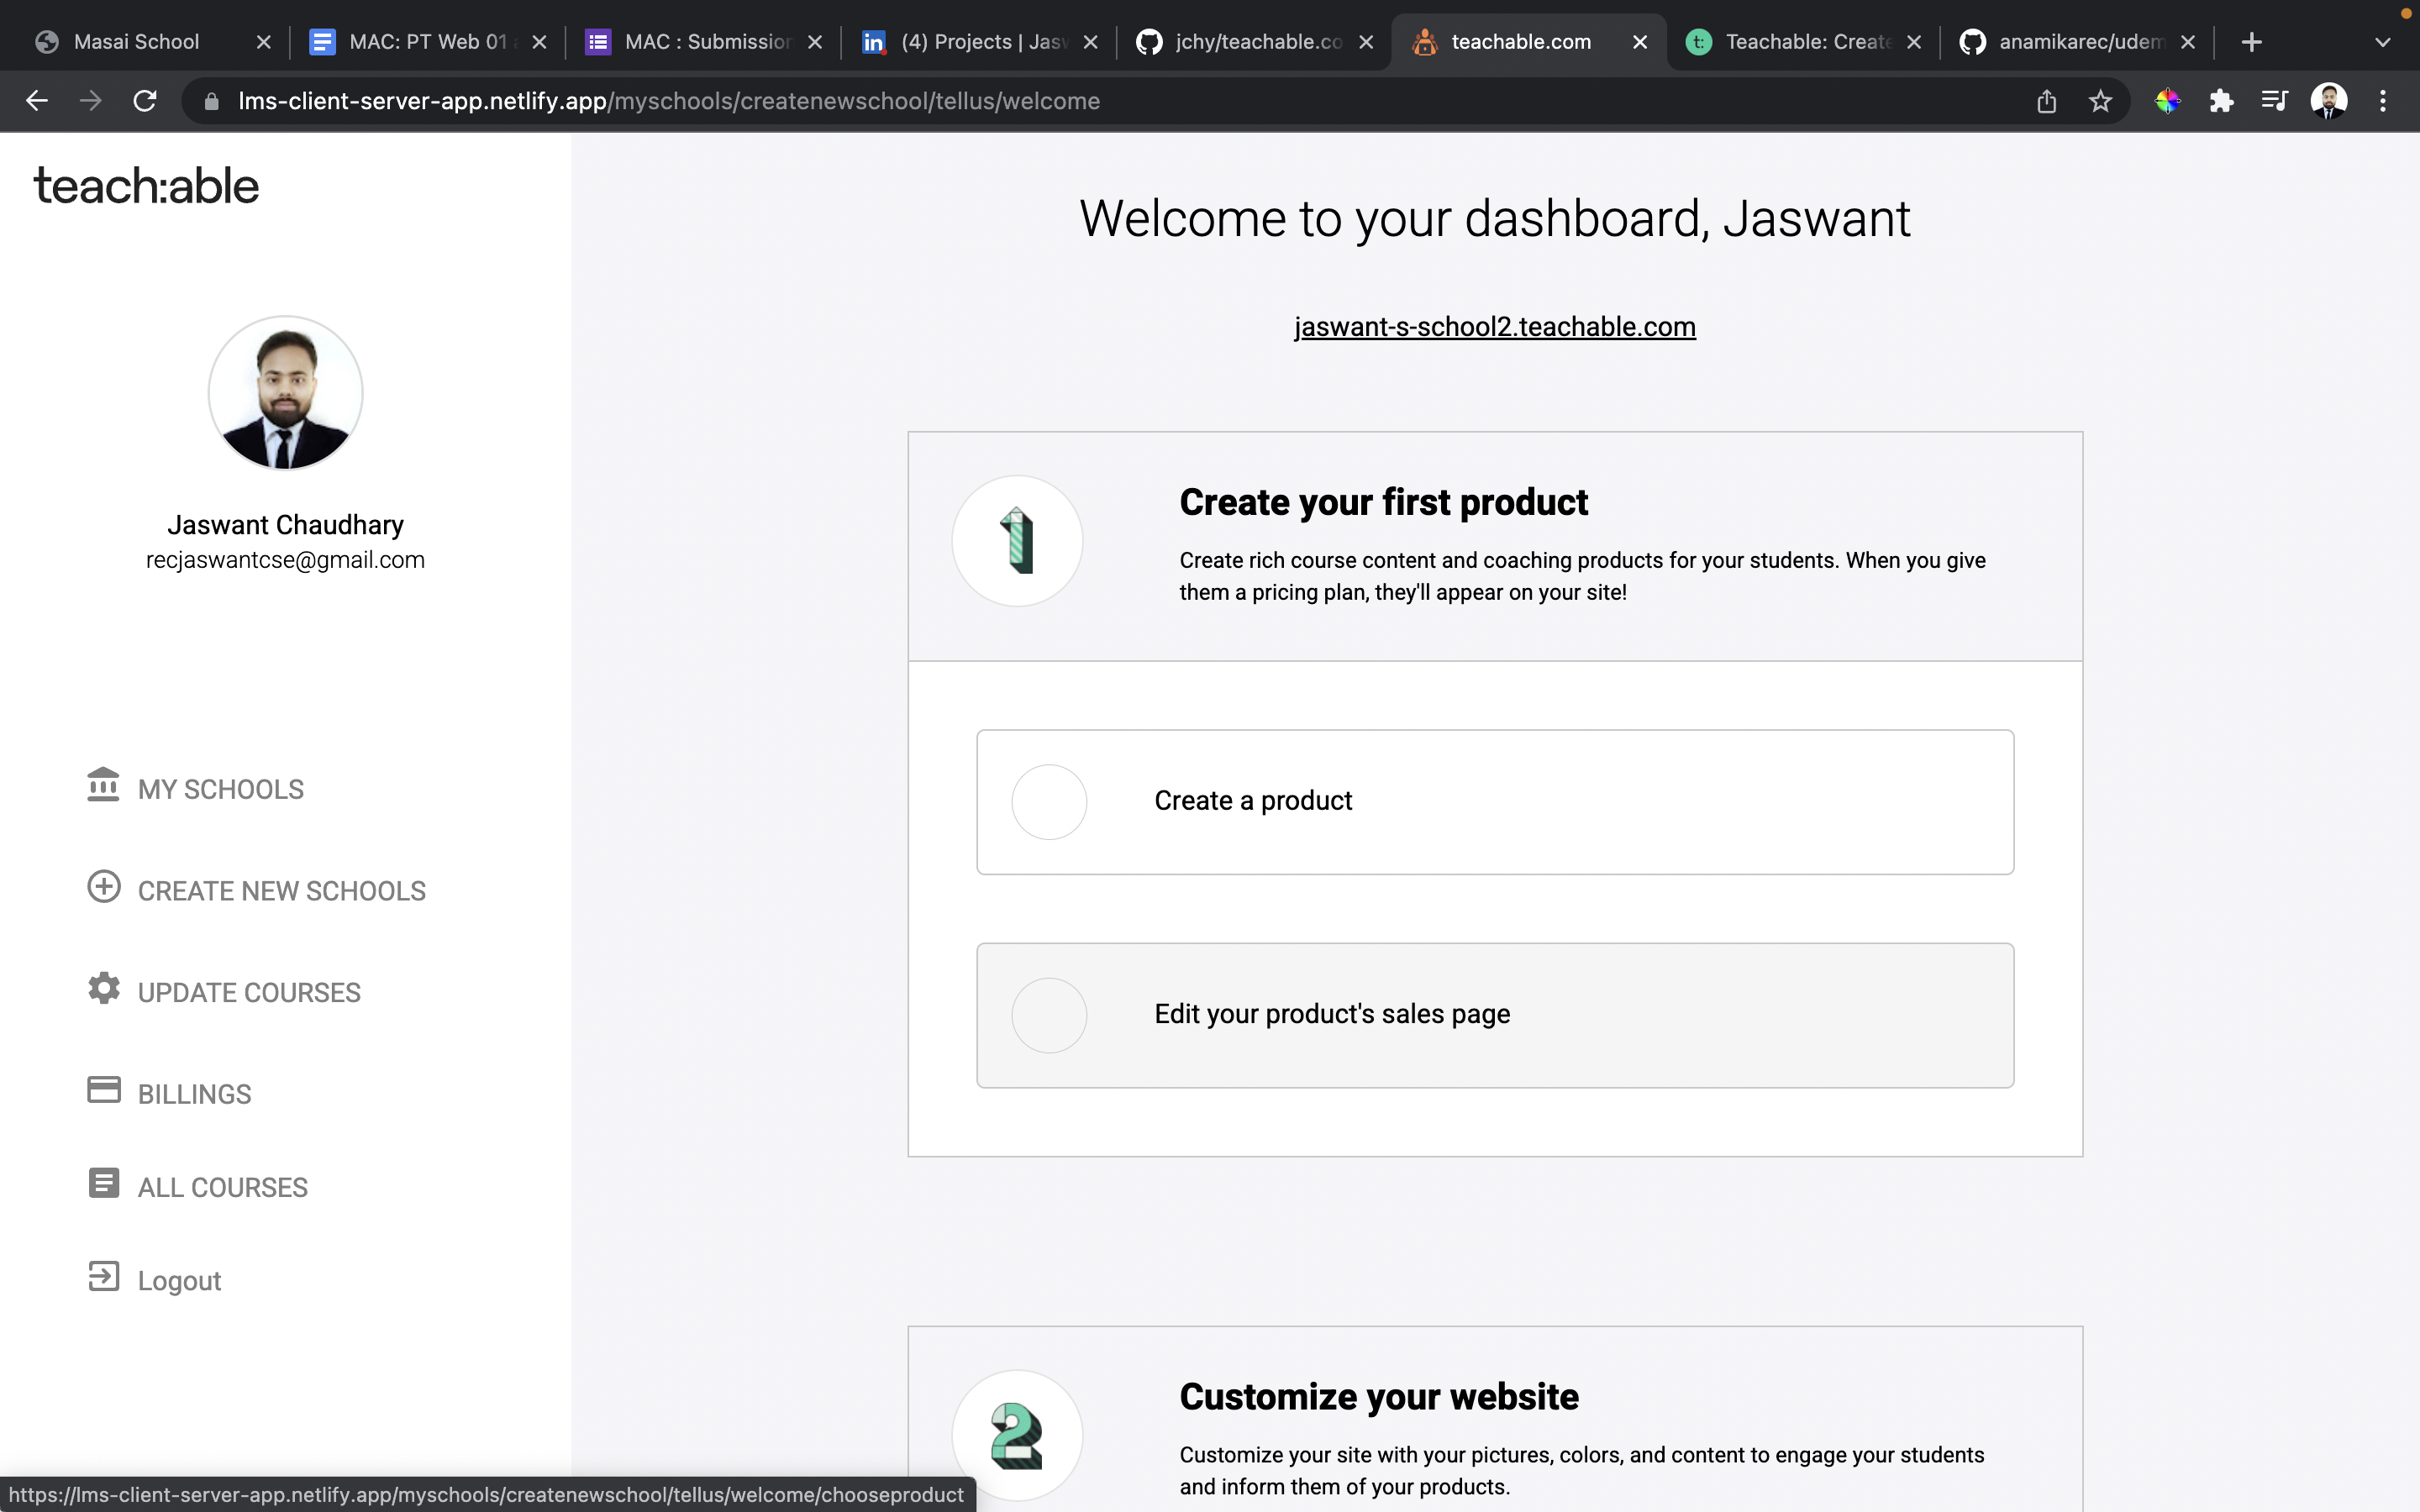The height and width of the screenshot is (1512, 2420).
Task: Click the teach:able logo
Action: [146, 184]
